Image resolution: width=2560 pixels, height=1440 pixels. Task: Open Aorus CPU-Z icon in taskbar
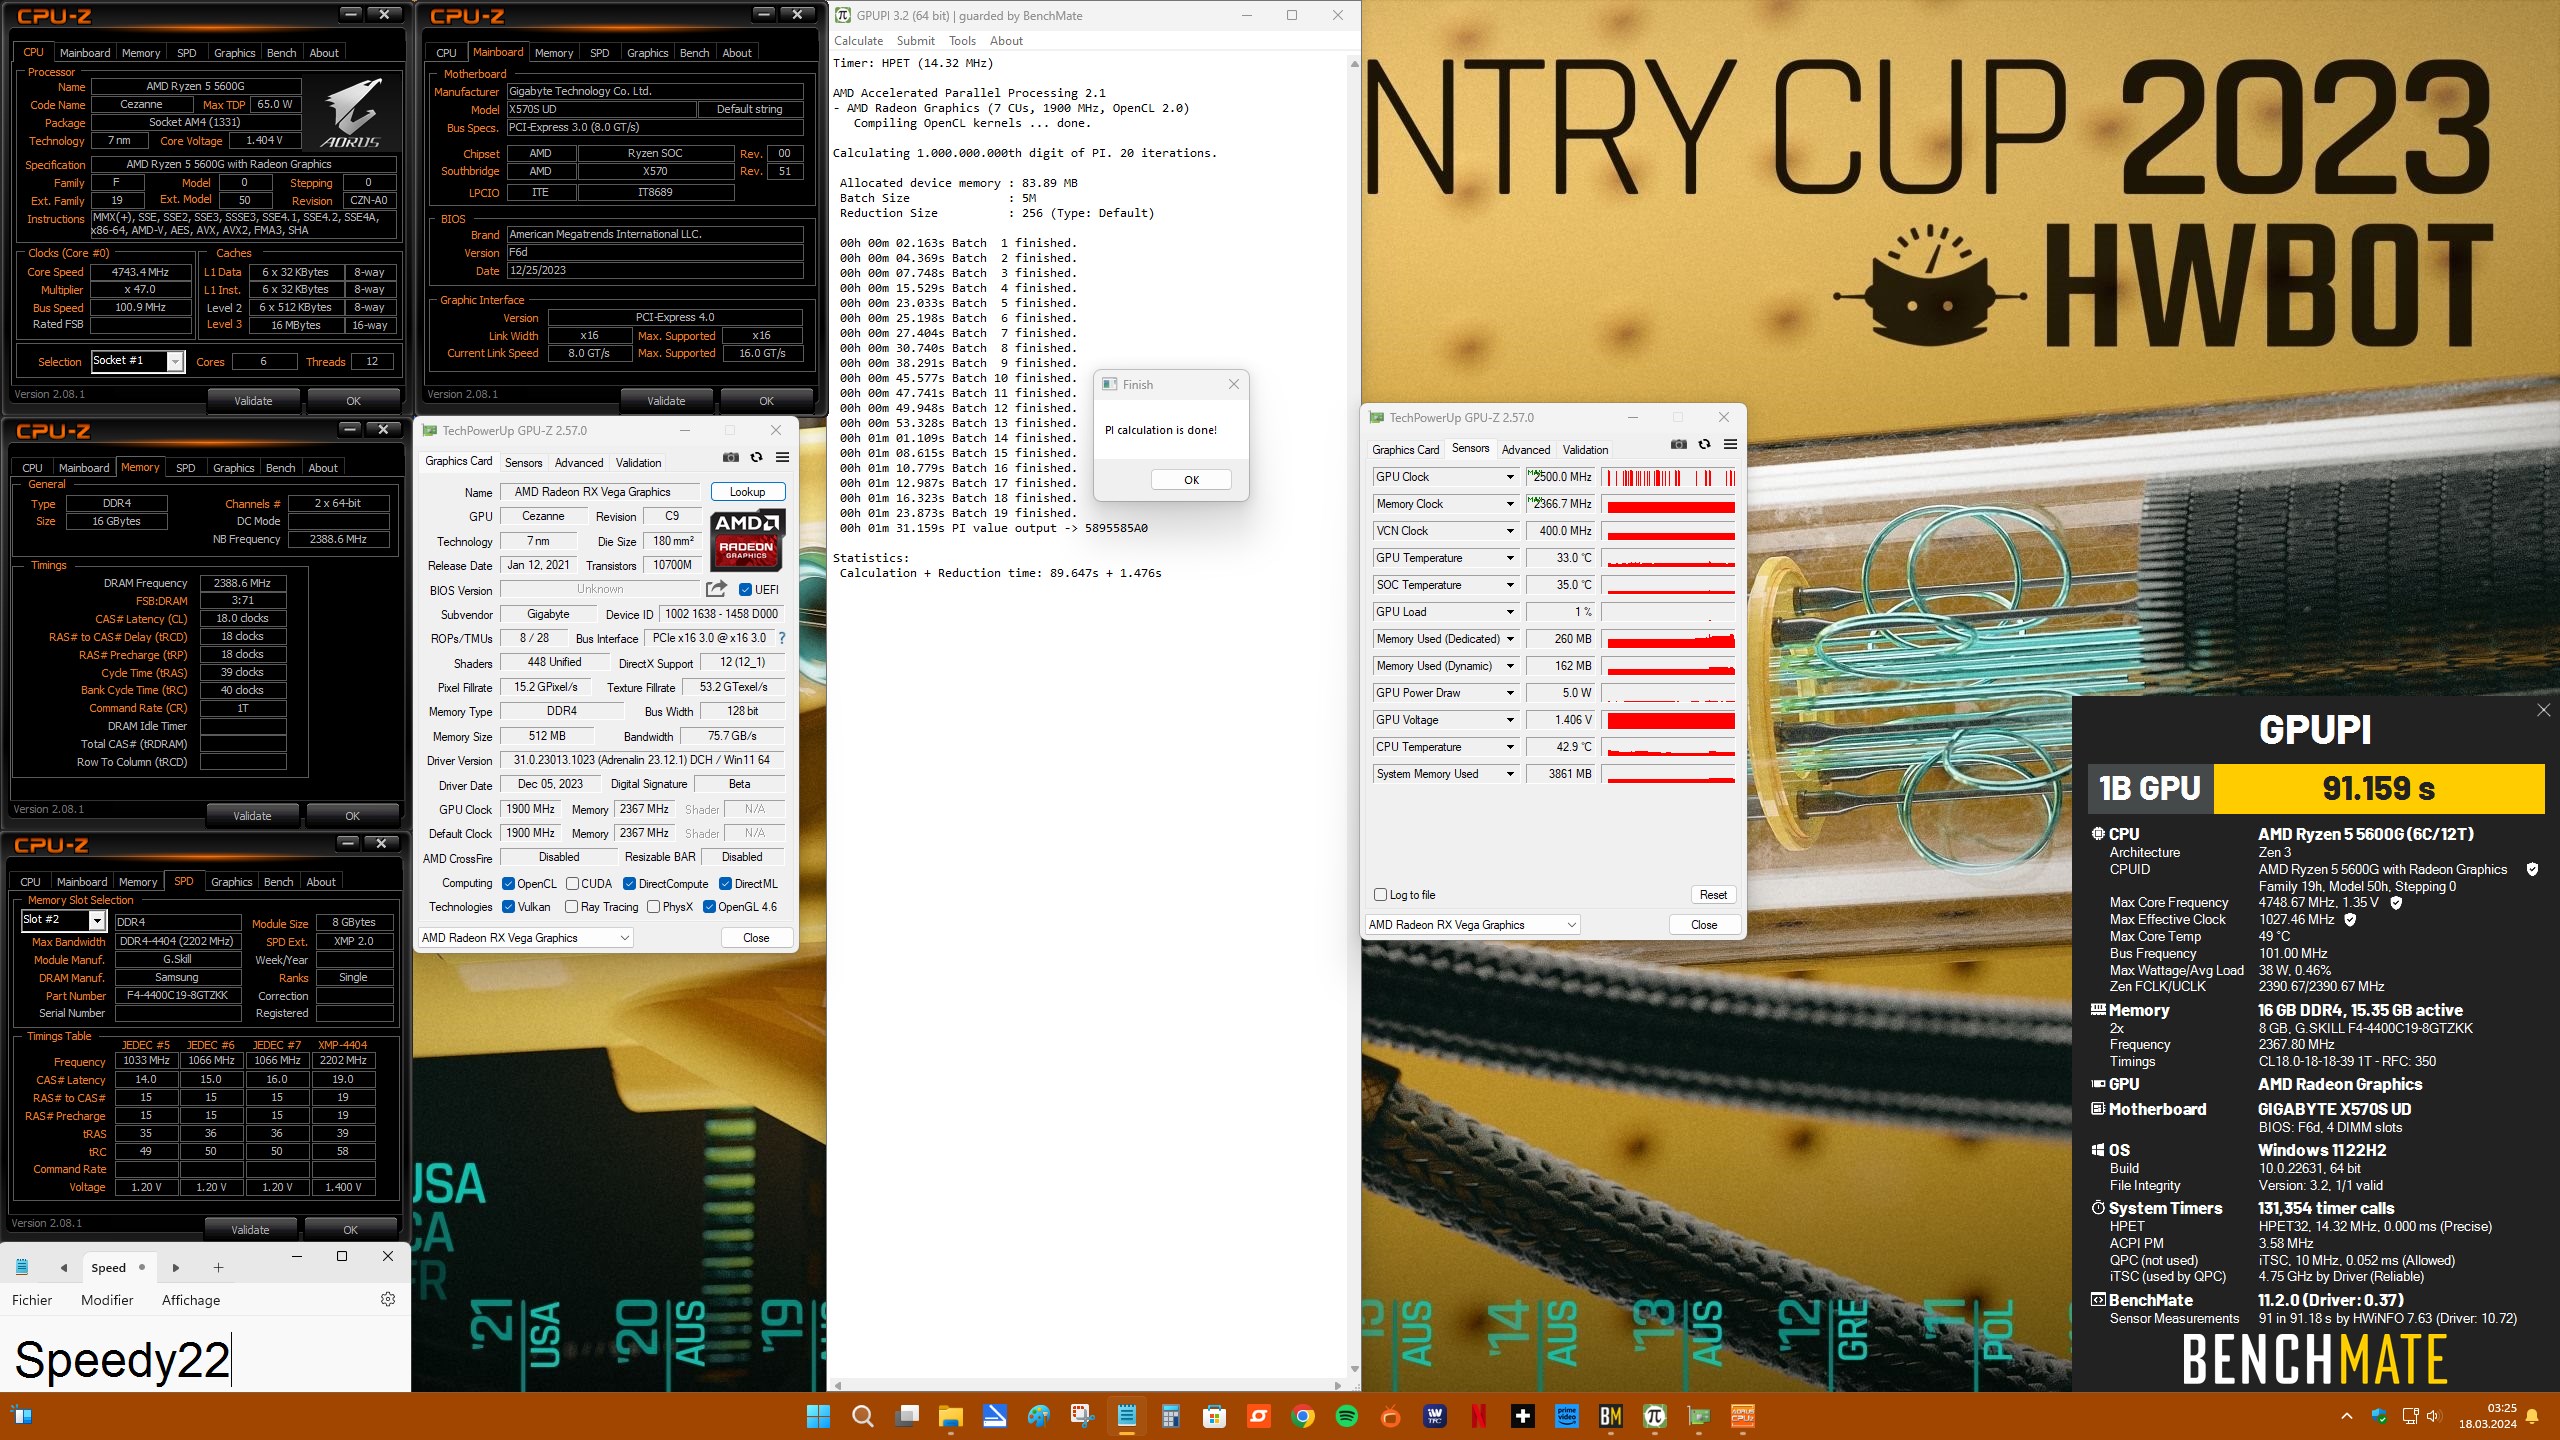click(x=1743, y=1416)
